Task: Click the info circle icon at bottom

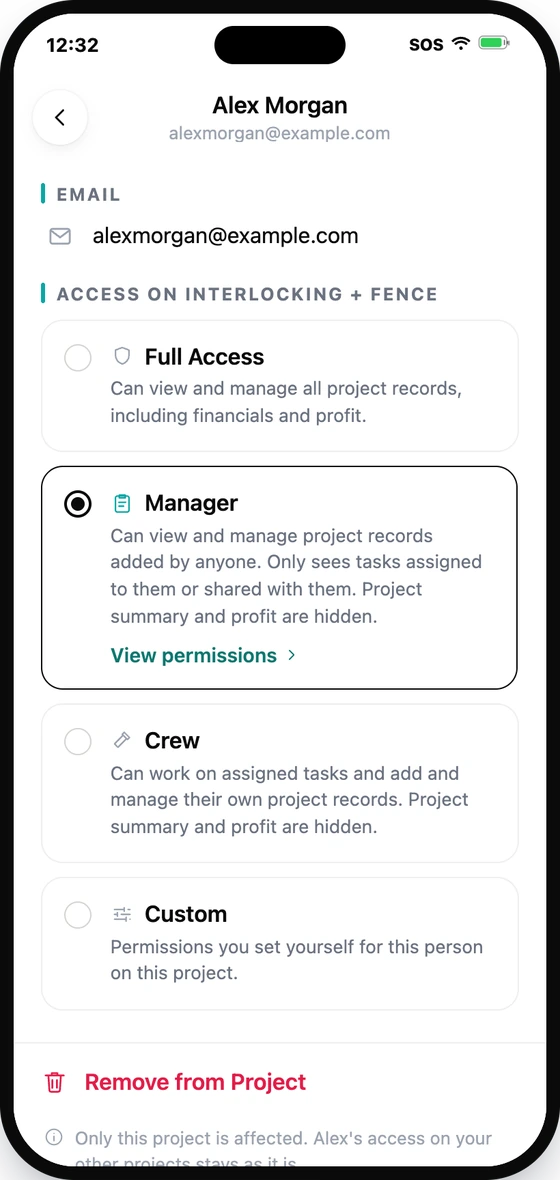Action: point(54,1137)
